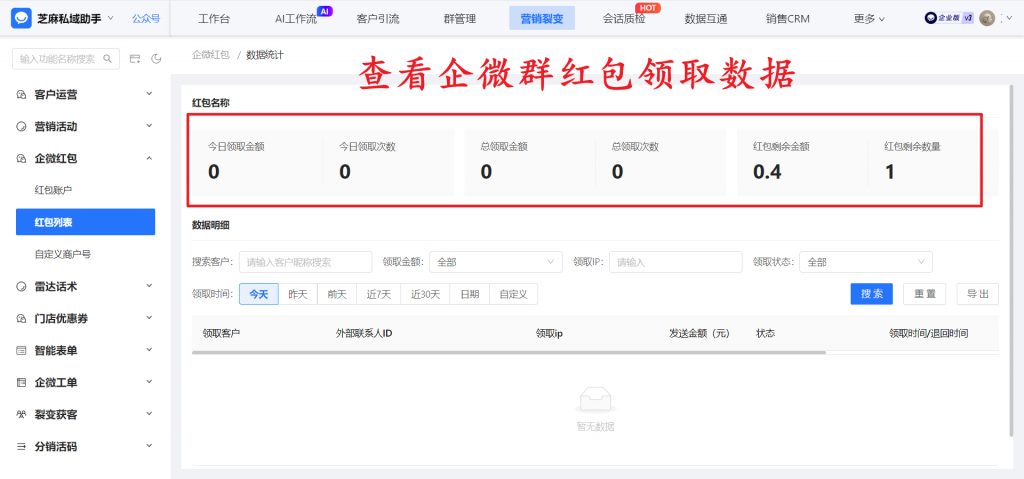Image resolution: width=1024 pixels, height=479 pixels.
Task: Click the user avatar at top right
Action: pos(987,18)
